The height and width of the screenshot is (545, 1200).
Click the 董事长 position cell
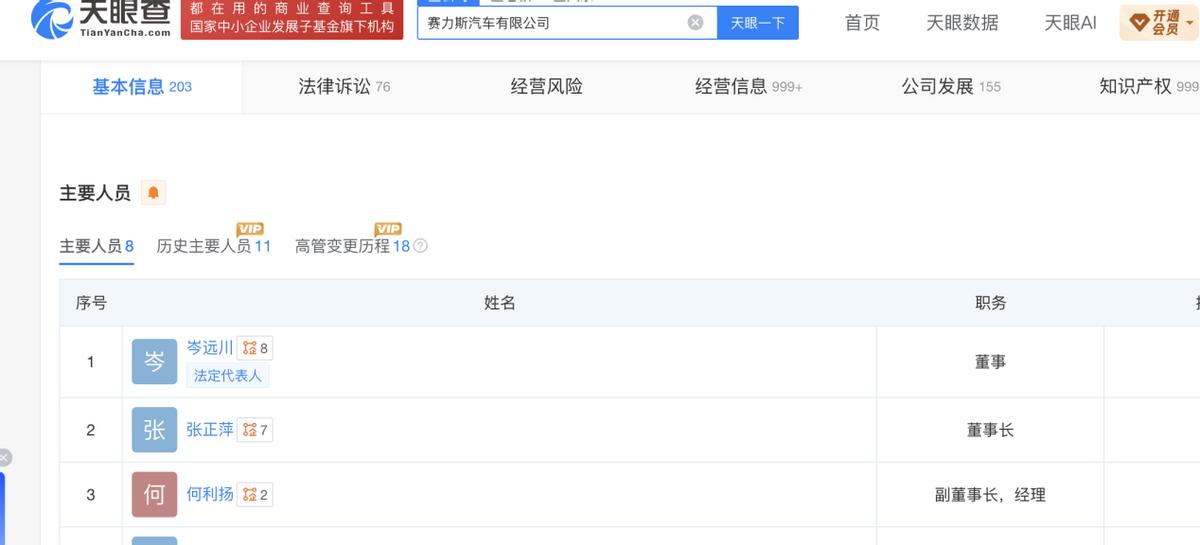coord(990,430)
